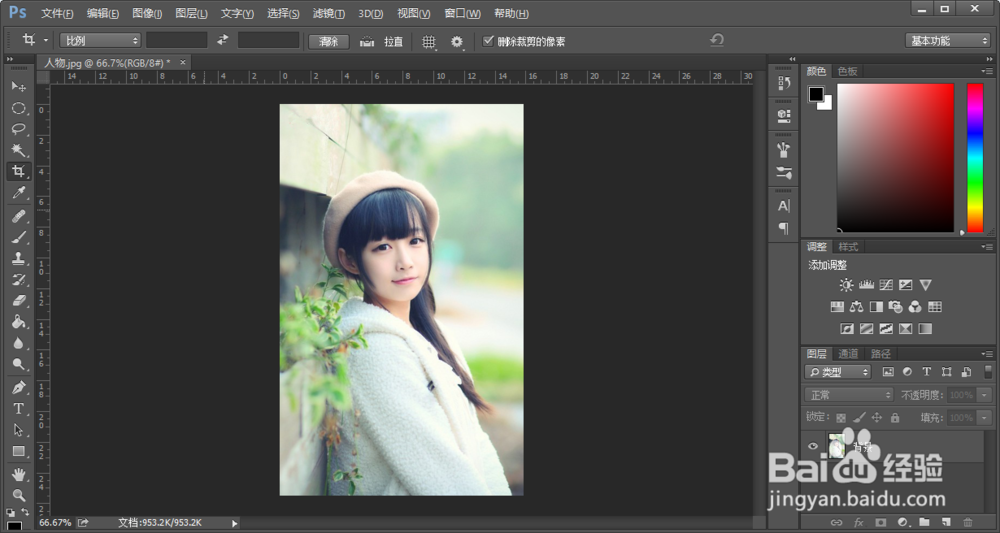
Task: Toggle lock all for layer
Action: [895, 418]
